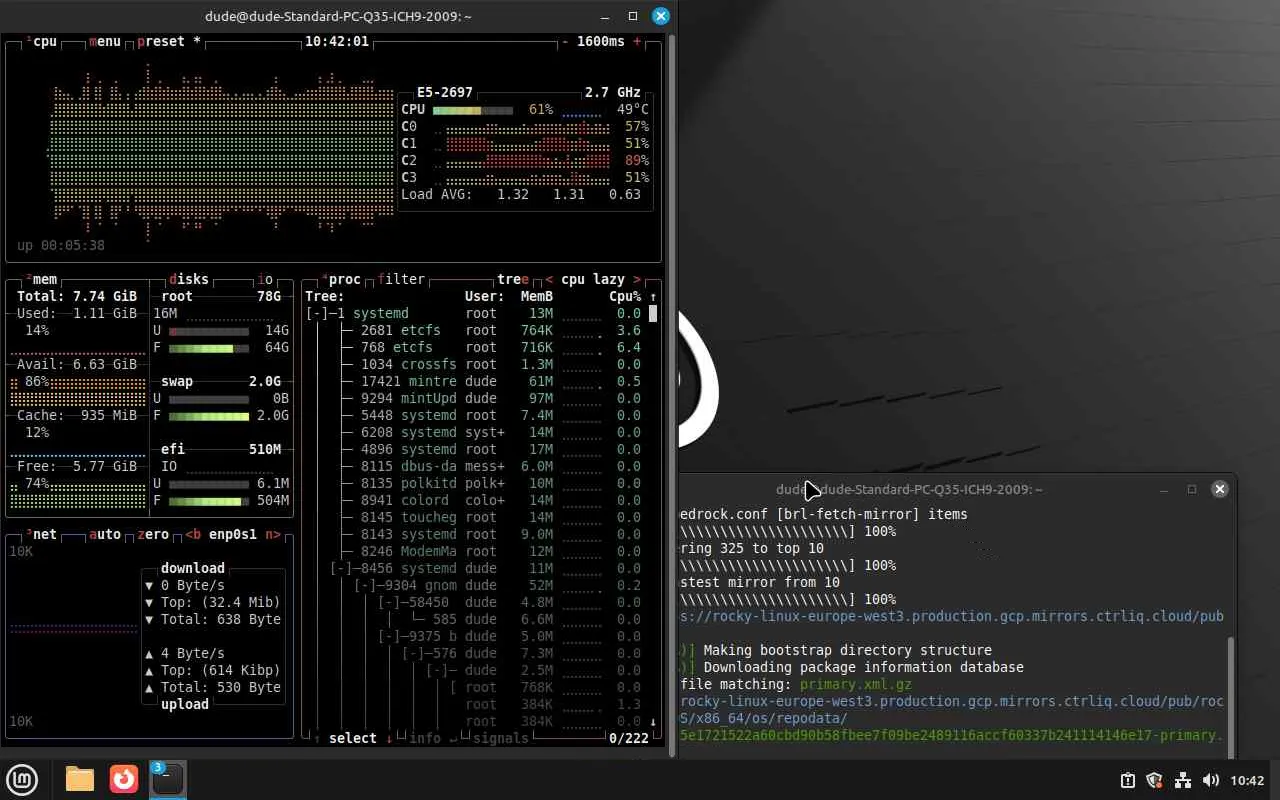Select the 4896 systemd process
Screen dimensions: 1280x800
click(479, 449)
